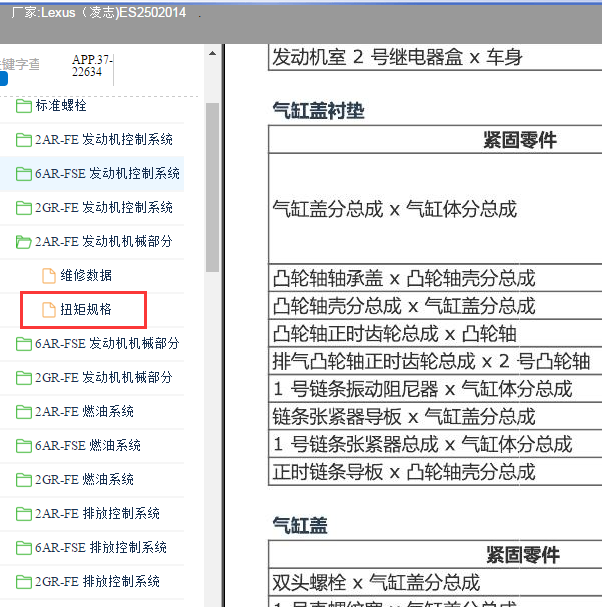This screenshot has height=607, width=602.
Task: Click the 紧固零件 header under 气缸盖
Action: [x=523, y=555]
